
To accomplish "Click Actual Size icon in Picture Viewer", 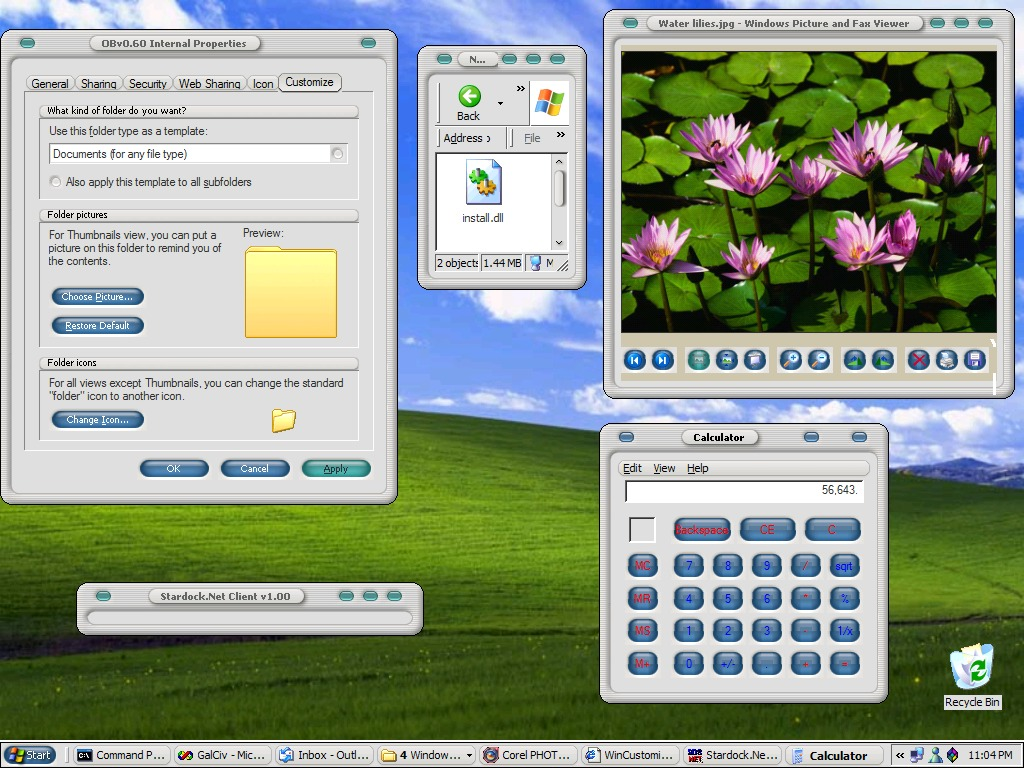I will coord(726,360).
